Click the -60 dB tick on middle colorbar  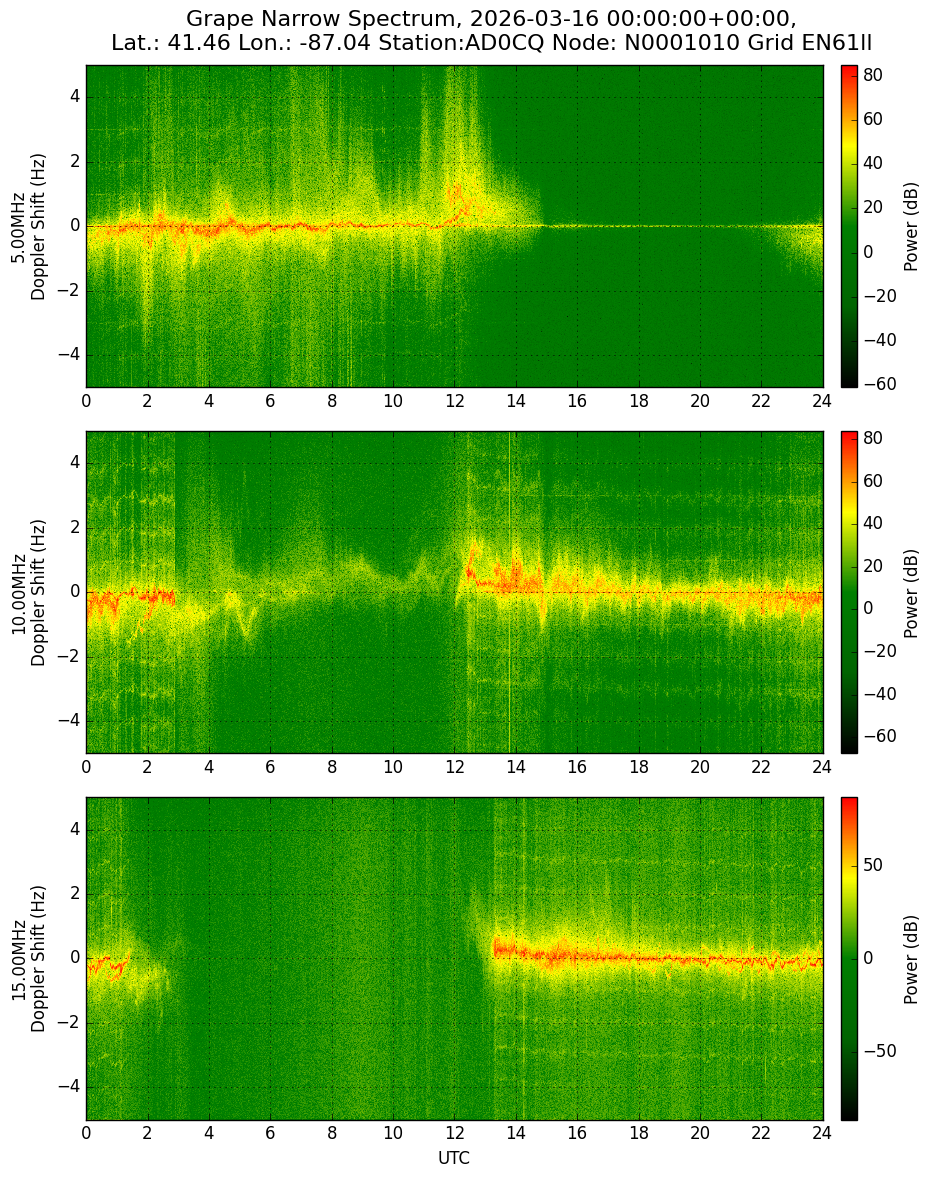[x=879, y=736]
